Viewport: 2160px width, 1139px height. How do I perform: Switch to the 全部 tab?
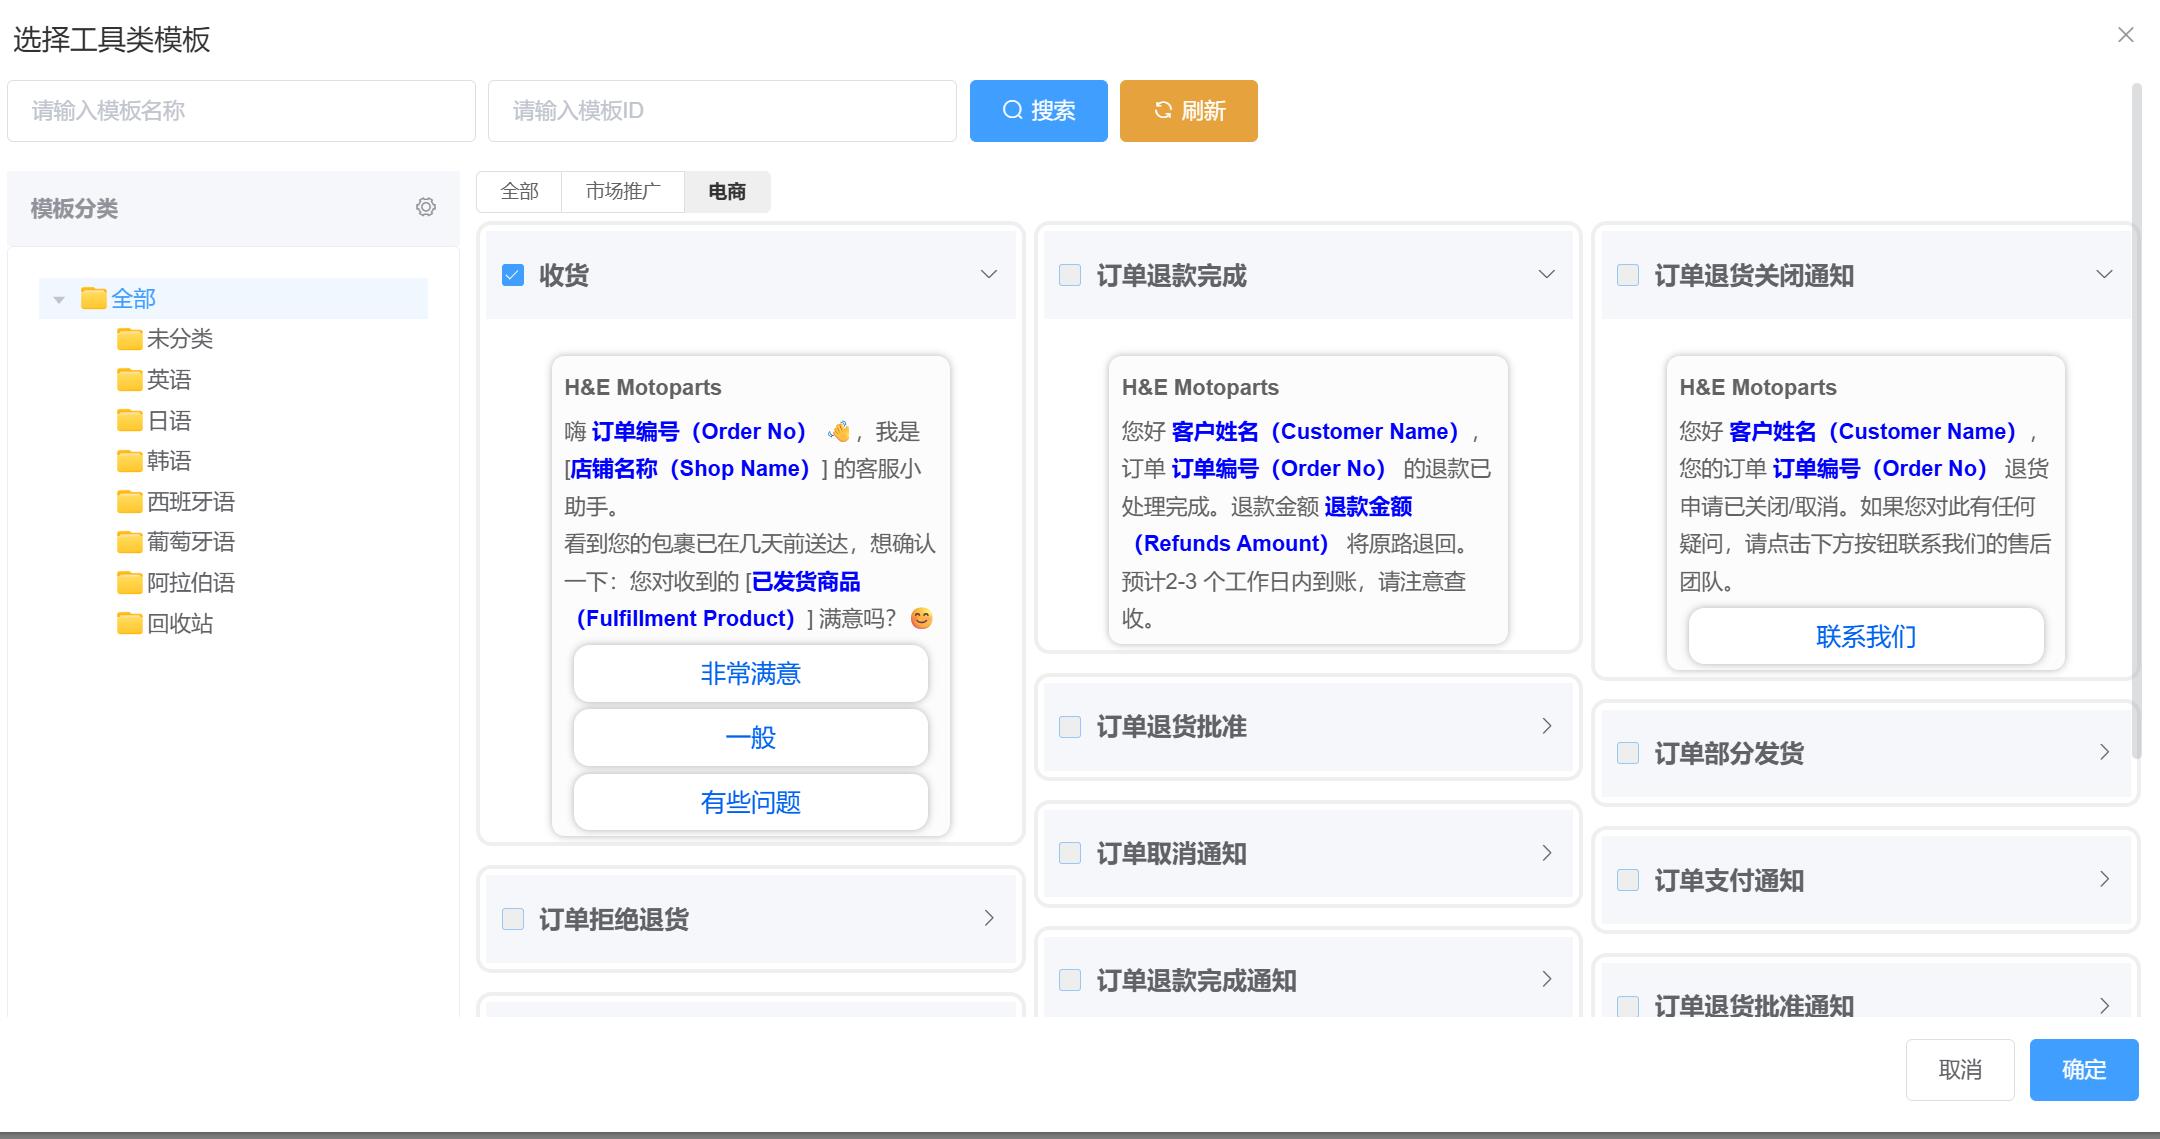click(519, 190)
